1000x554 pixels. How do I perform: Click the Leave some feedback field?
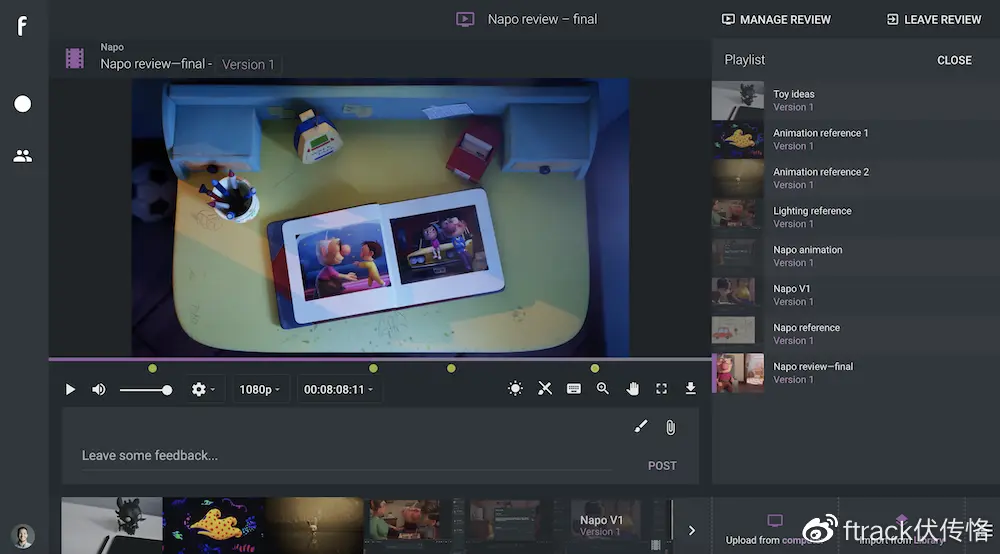346,456
